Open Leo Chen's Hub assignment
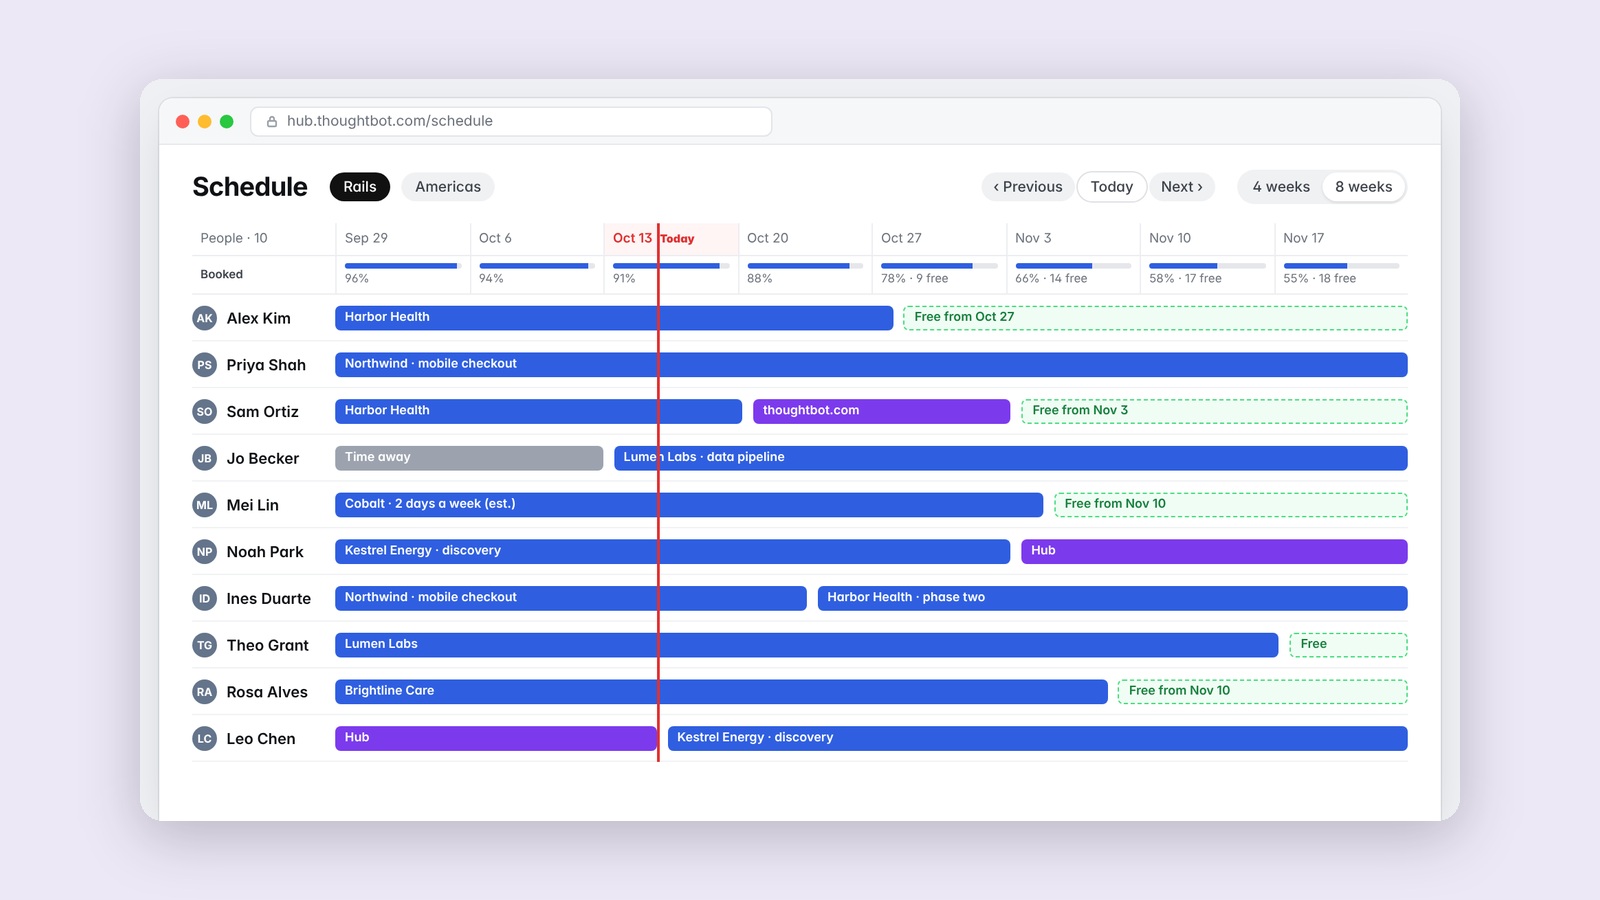This screenshot has height=900, width=1600. (x=496, y=739)
